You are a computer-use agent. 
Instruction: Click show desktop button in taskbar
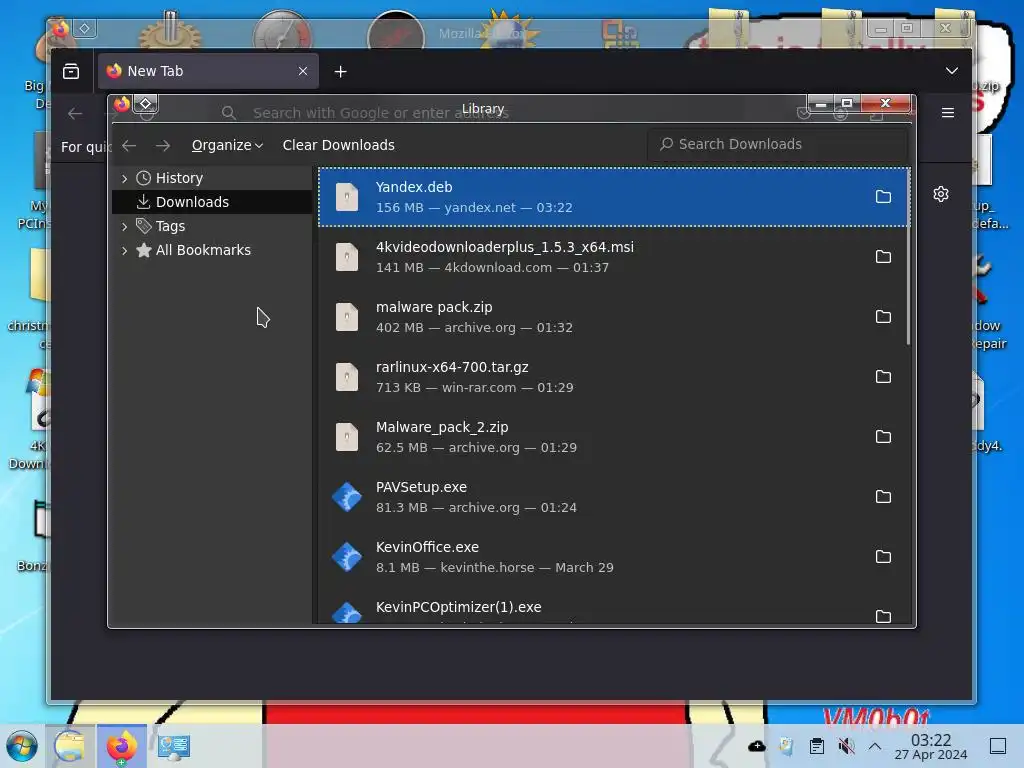(x=998, y=746)
